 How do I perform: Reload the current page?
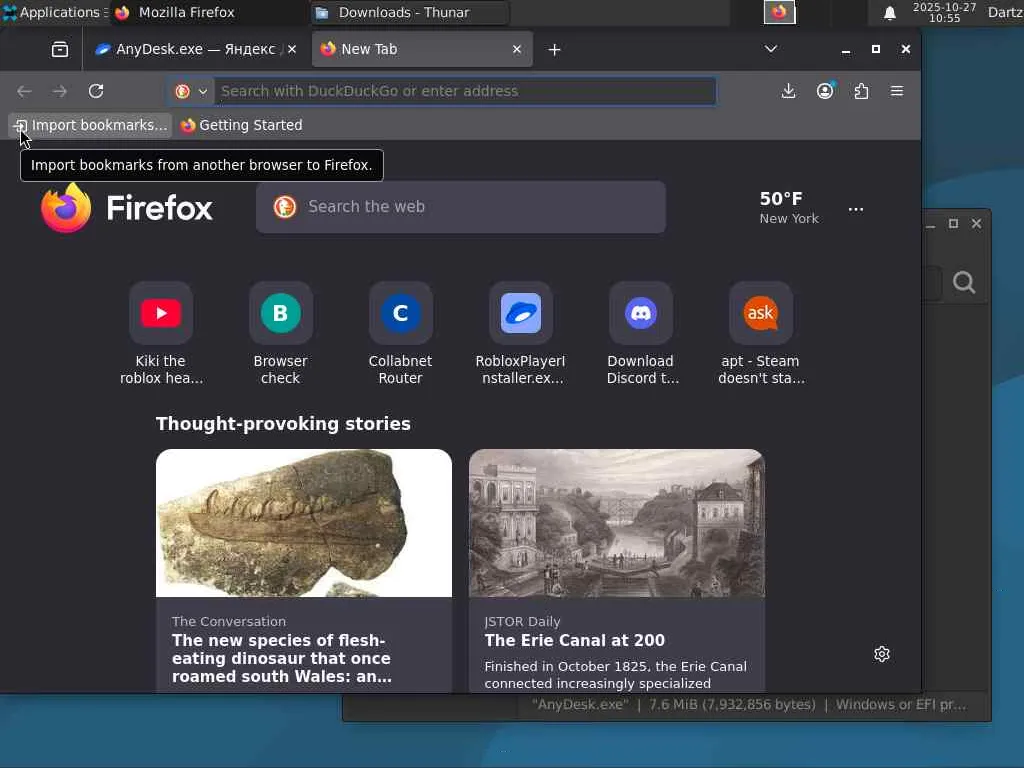point(96,91)
